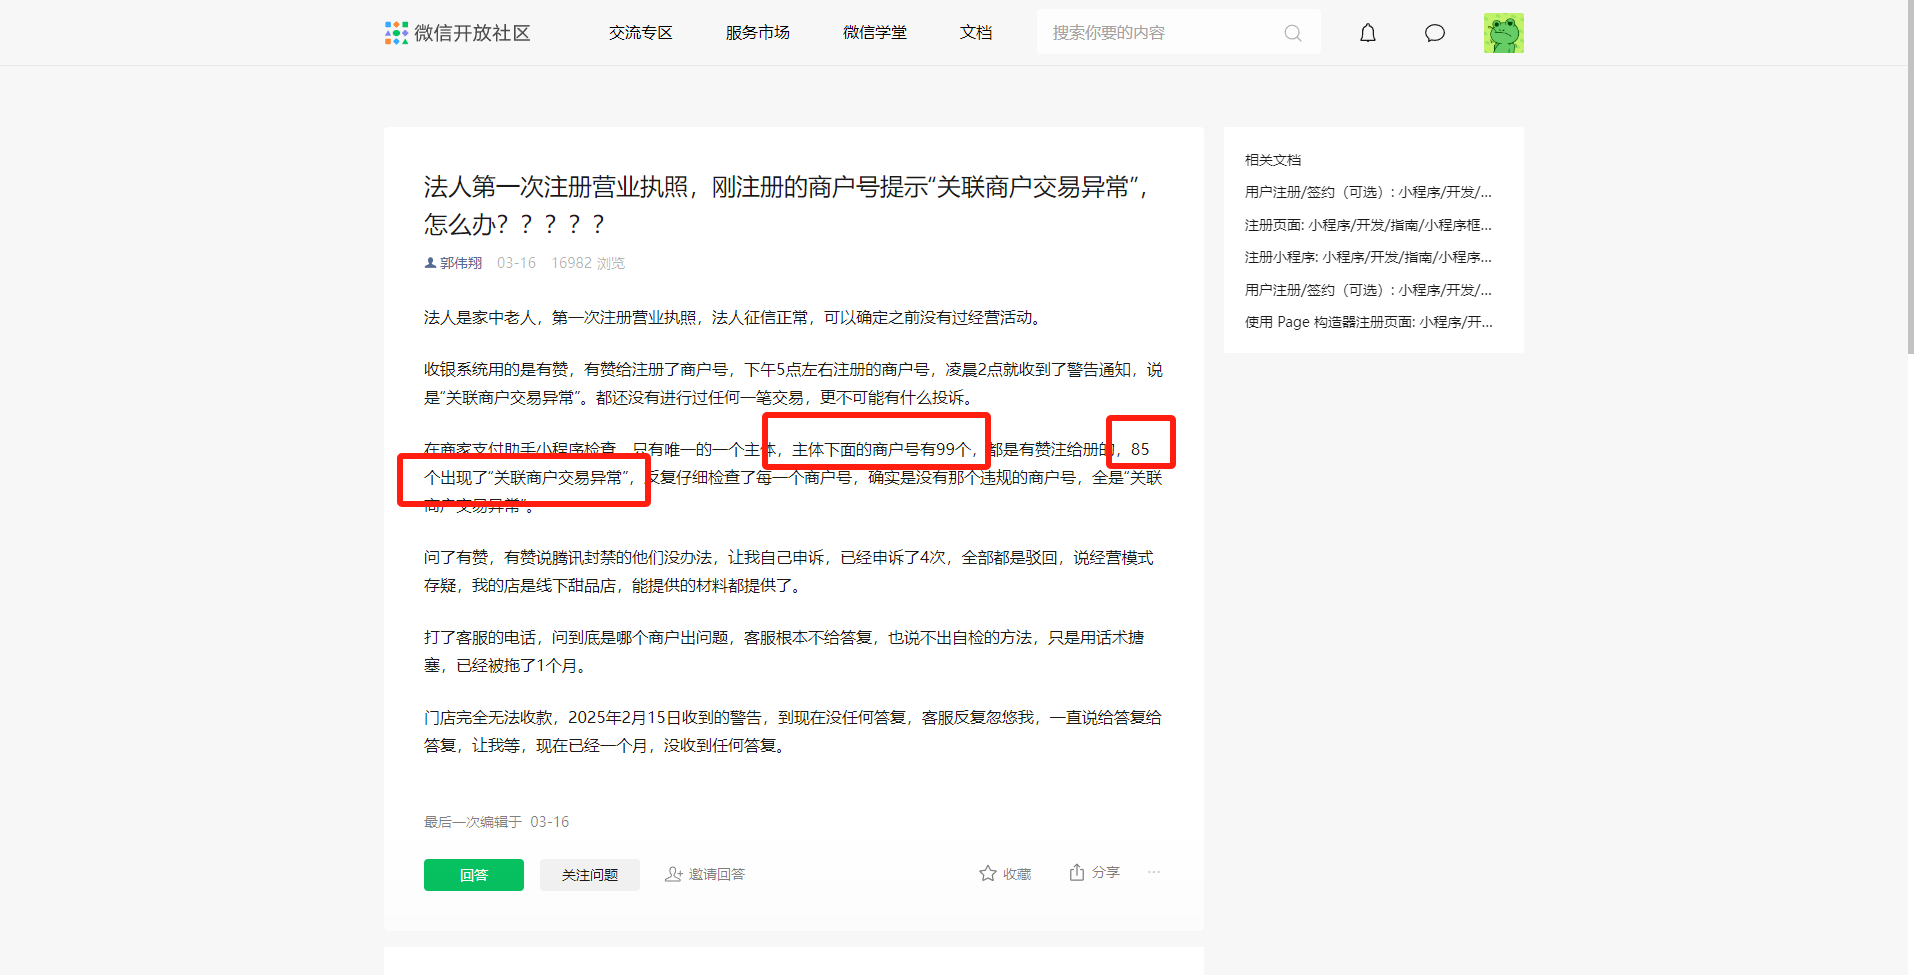Screen dimensions: 1914x975
Task: Click the 收藏 star icon
Action: point(988,873)
